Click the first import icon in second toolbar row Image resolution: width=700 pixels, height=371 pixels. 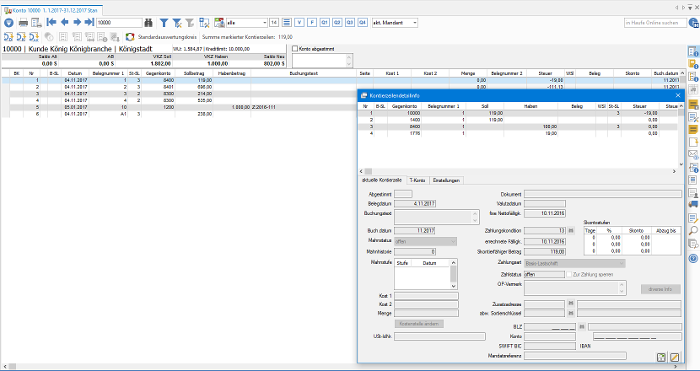[8, 37]
